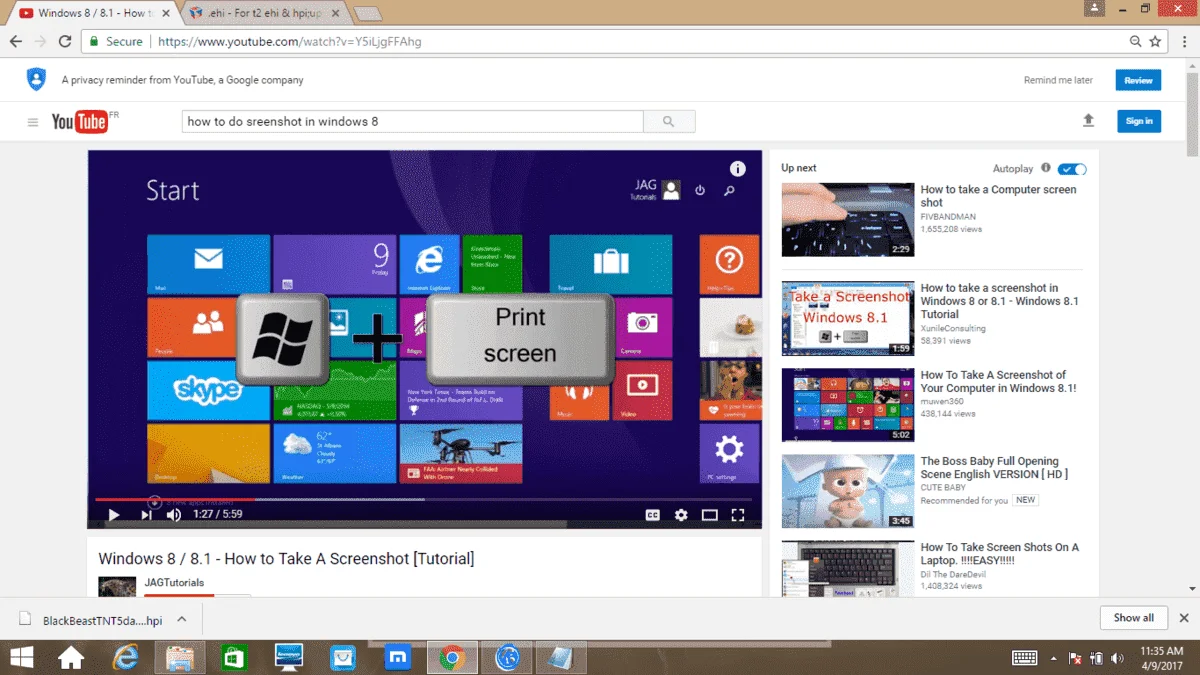Switch to the 'For t2 ehi & hpi' tab

[262, 13]
